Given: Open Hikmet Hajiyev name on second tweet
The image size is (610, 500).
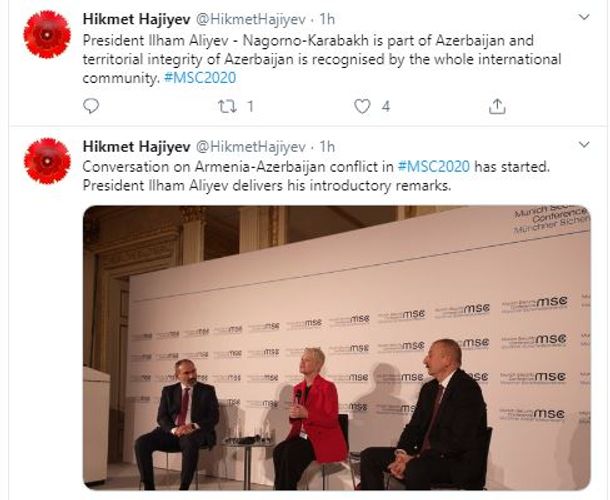Looking at the screenshot, I should point(136,147).
